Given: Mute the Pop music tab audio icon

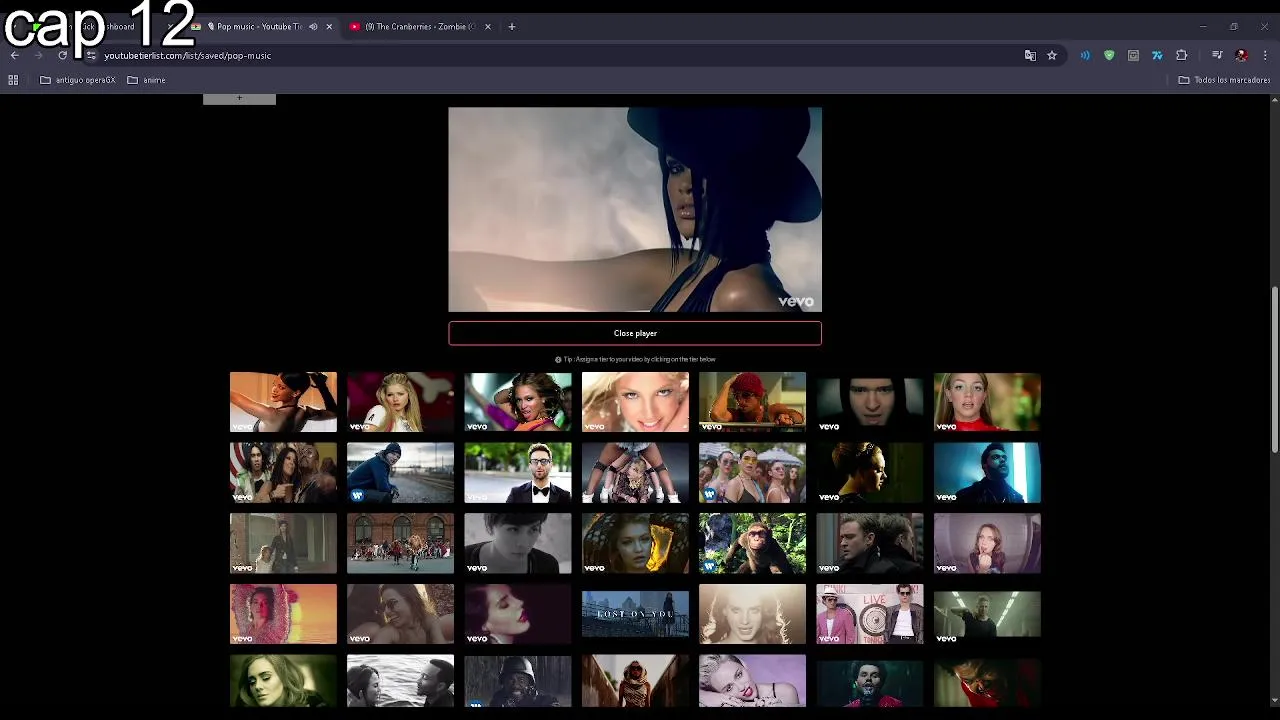Looking at the screenshot, I should (x=313, y=27).
